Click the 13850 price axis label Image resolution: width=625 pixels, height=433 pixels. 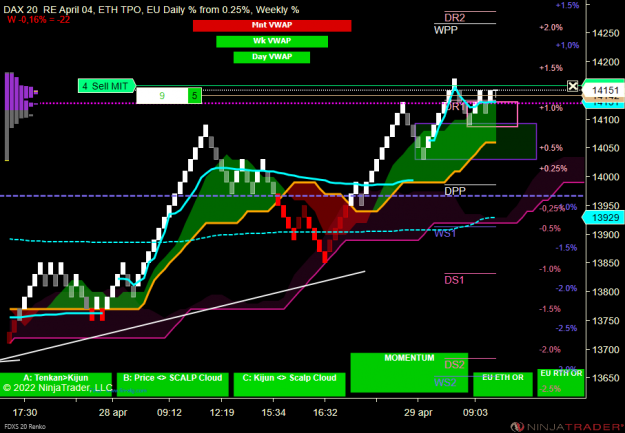(606, 263)
